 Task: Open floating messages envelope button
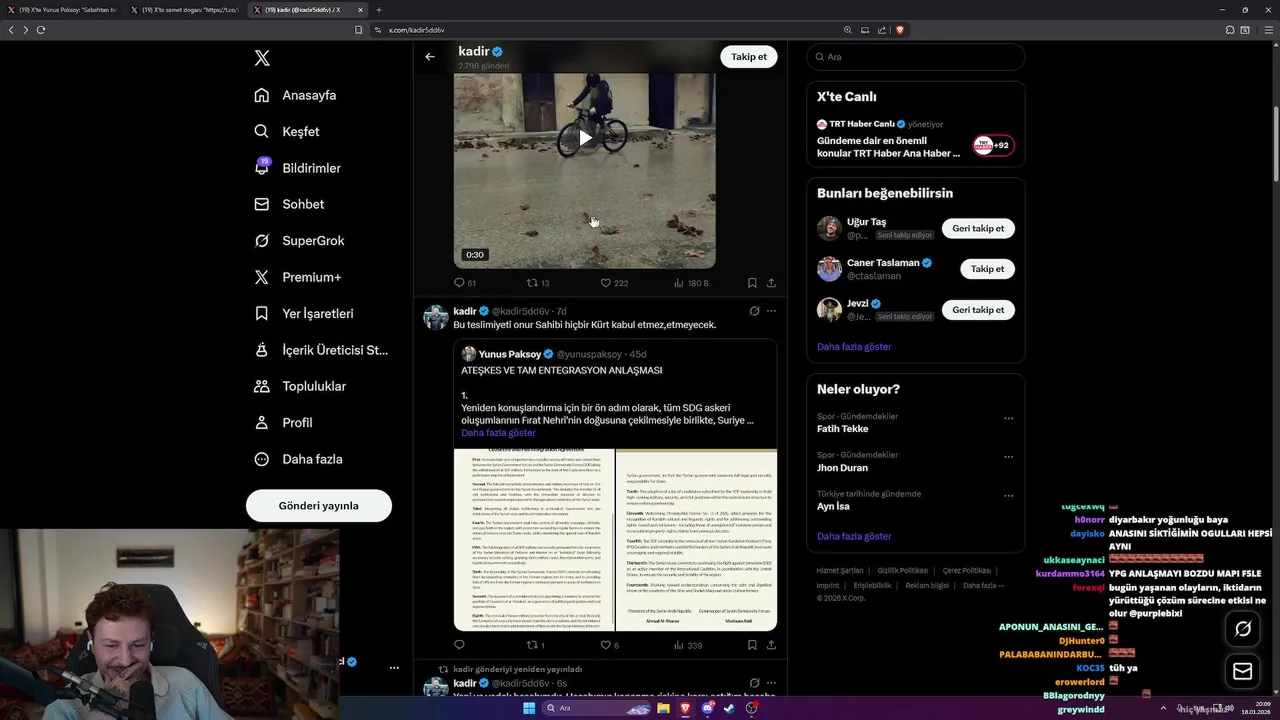(x=1243, y=671)
